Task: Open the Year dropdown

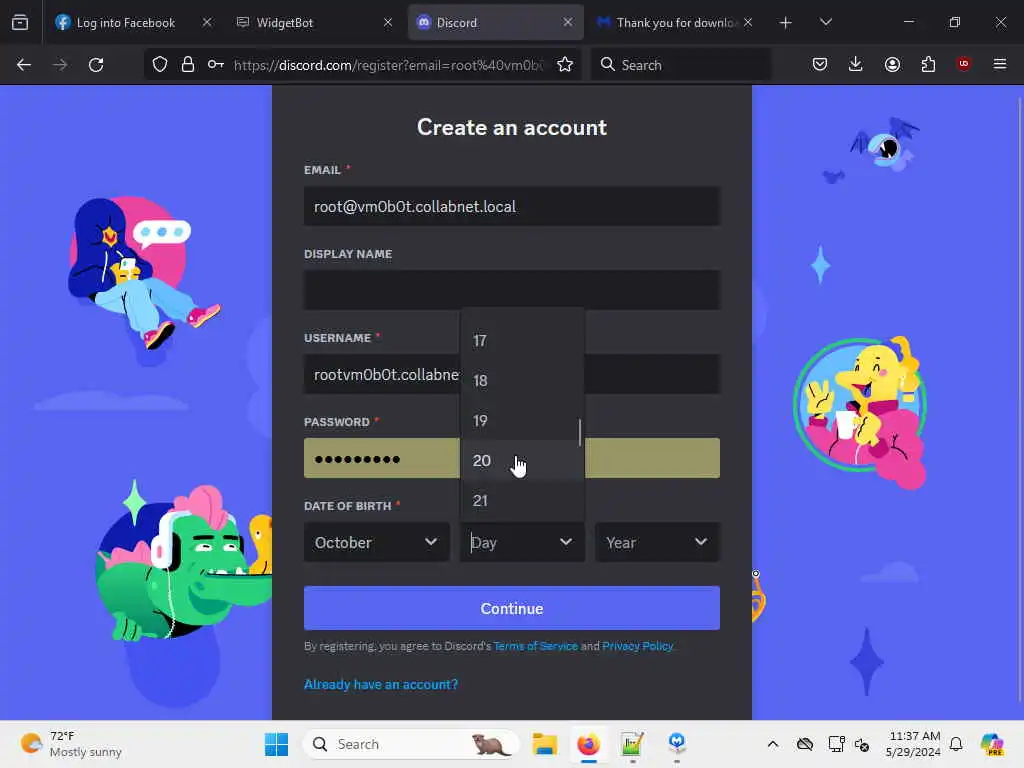Action: [658, 542]
